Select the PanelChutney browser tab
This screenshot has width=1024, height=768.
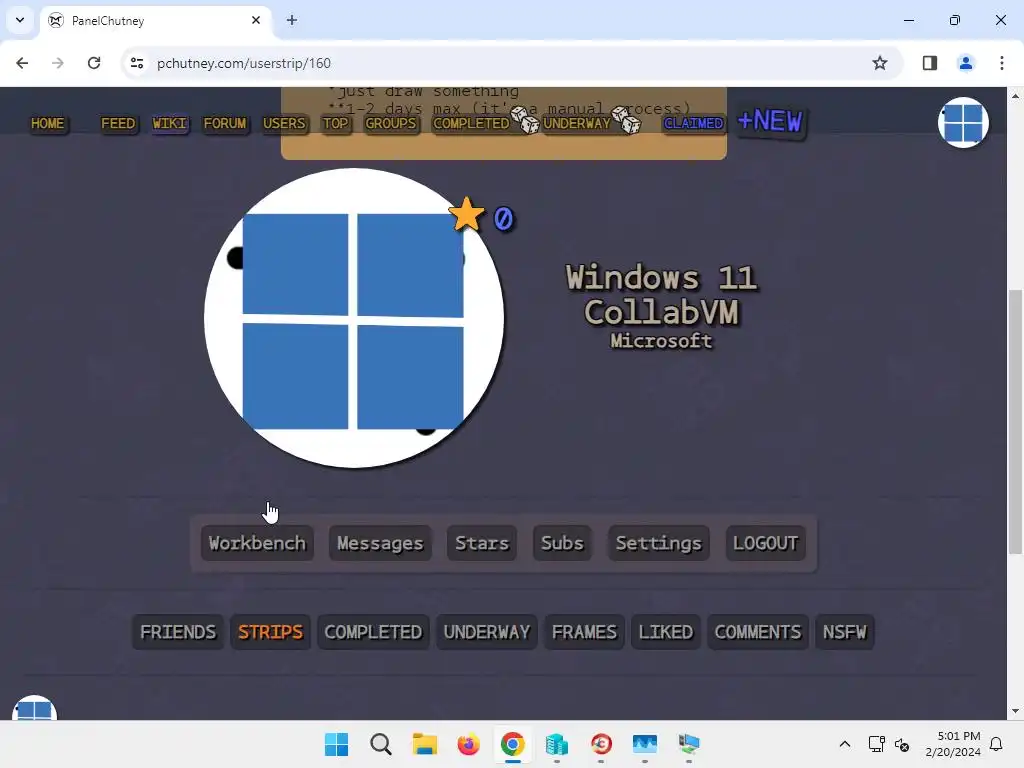(x=155, y=21)
